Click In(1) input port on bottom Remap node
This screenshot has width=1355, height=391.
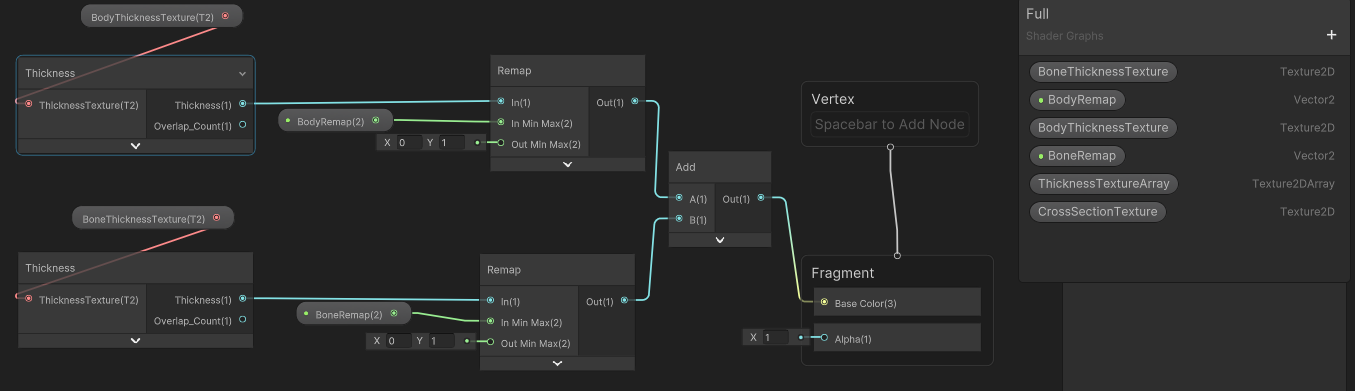pyautogui.click(x=490, y=300)
